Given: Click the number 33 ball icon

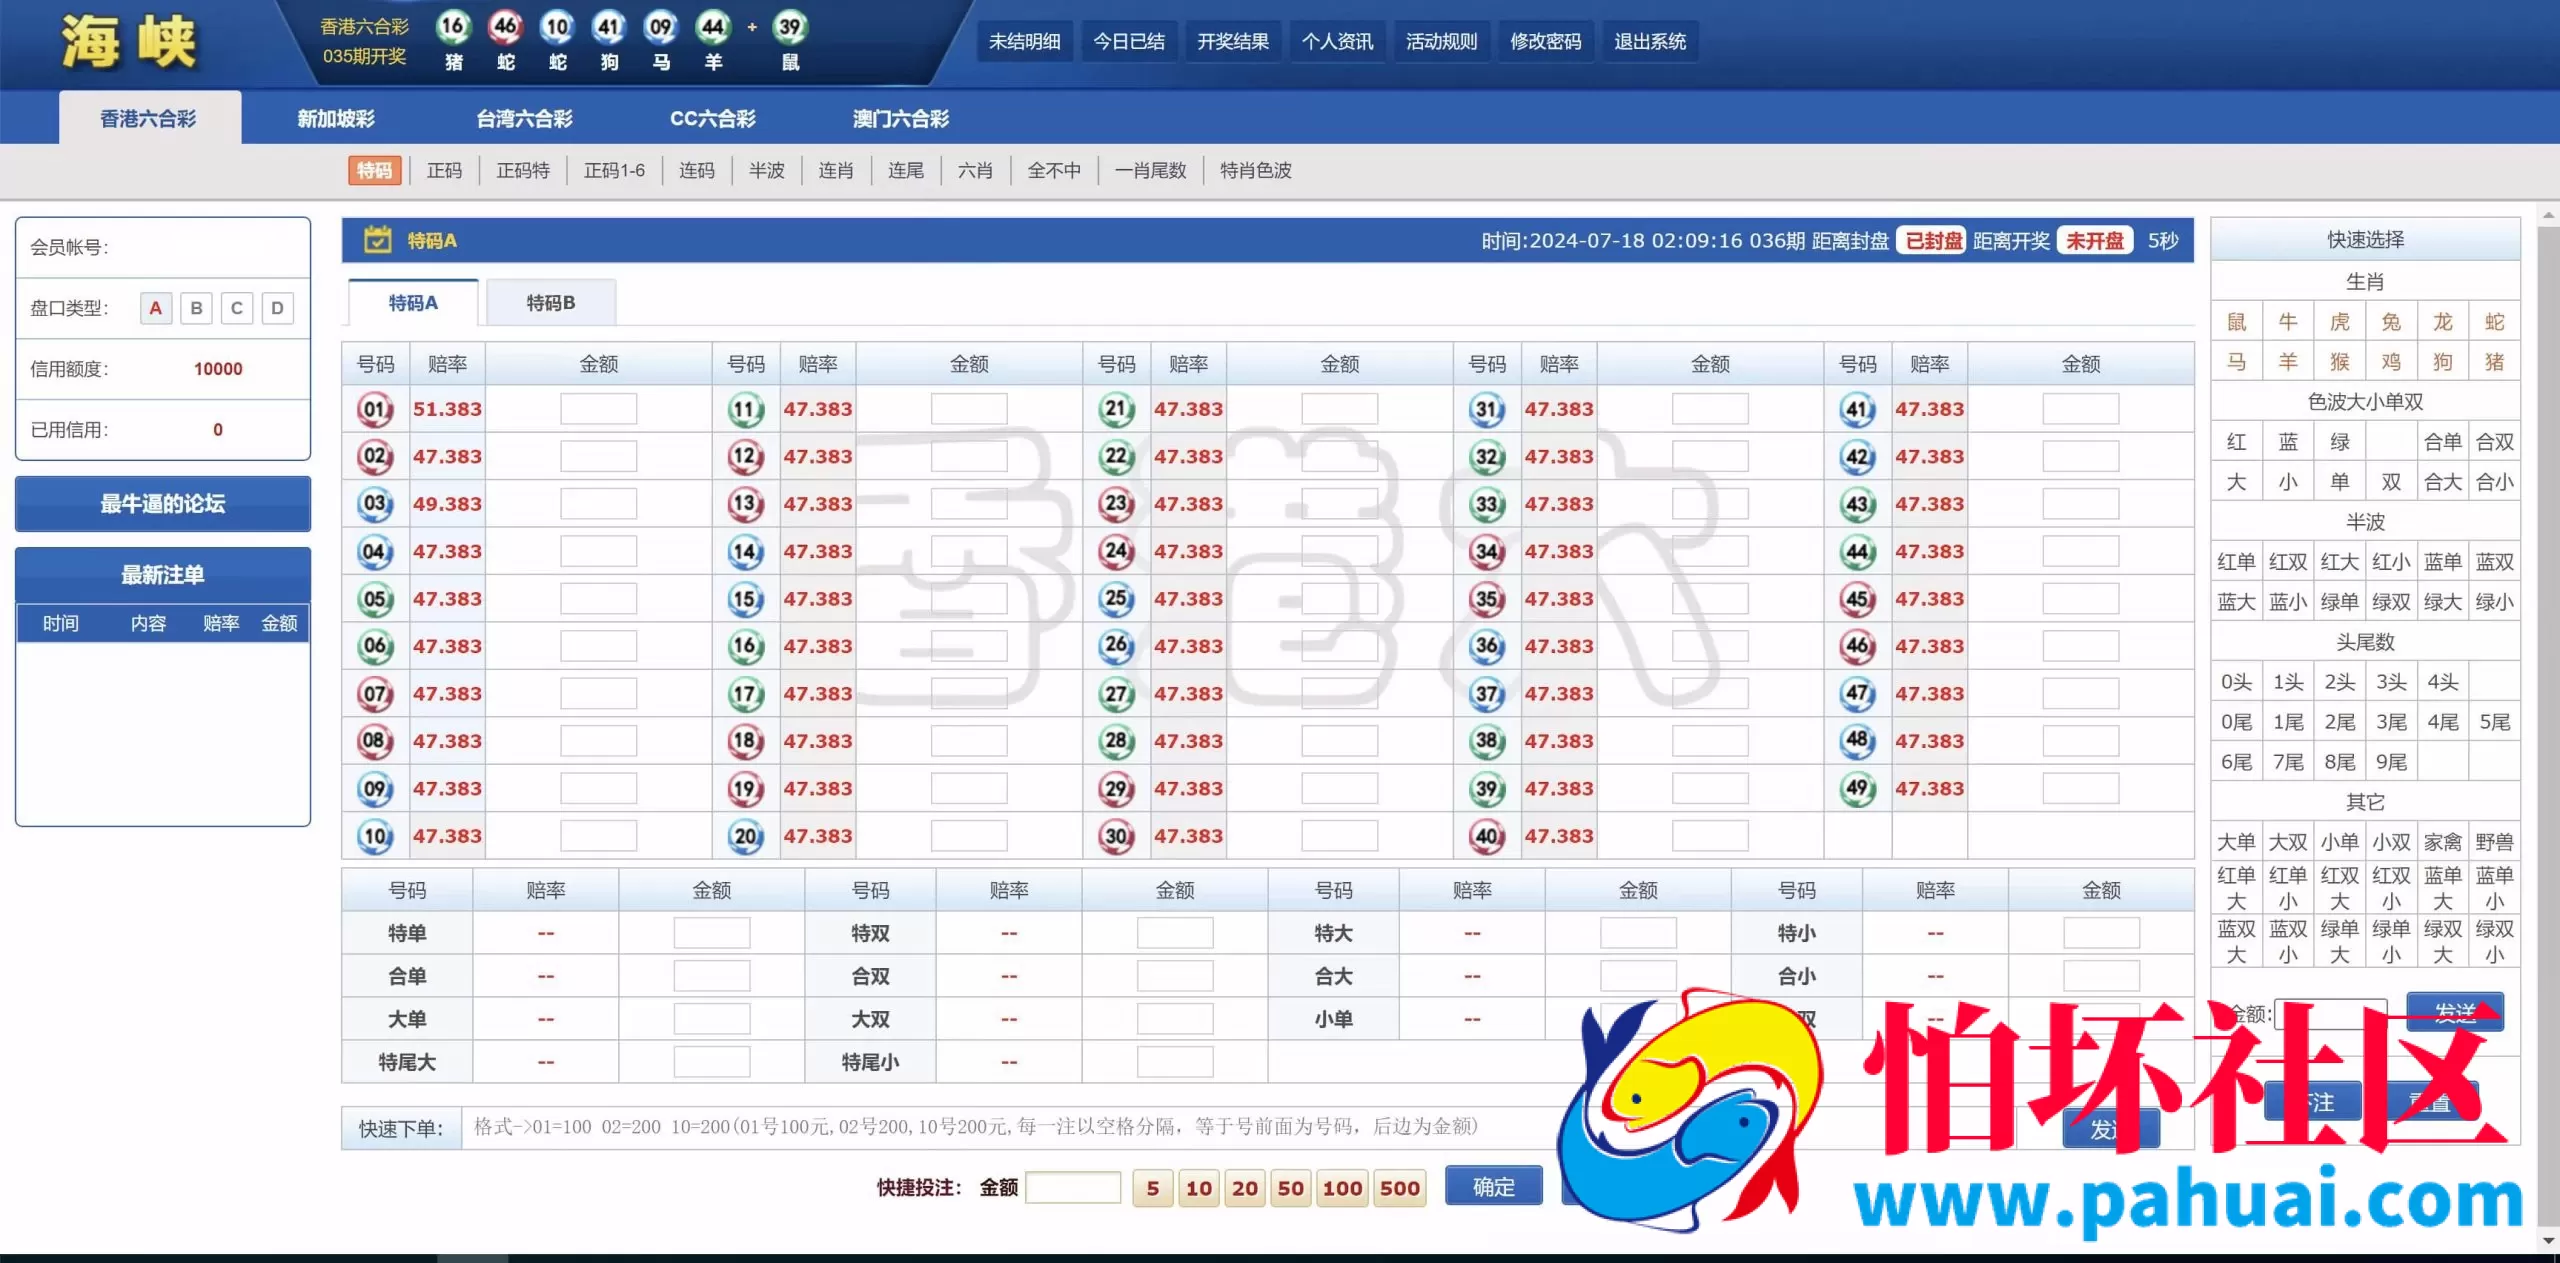Looking at the screenshot, I should [1487, 504].
